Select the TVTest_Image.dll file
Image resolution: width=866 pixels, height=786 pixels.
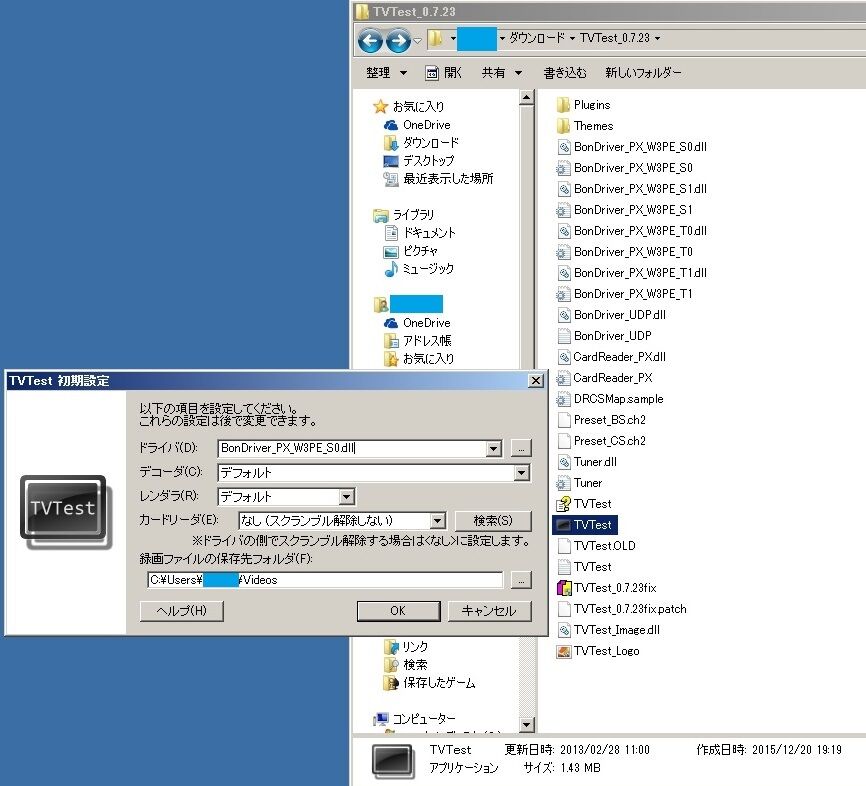[x=609, y=629]
